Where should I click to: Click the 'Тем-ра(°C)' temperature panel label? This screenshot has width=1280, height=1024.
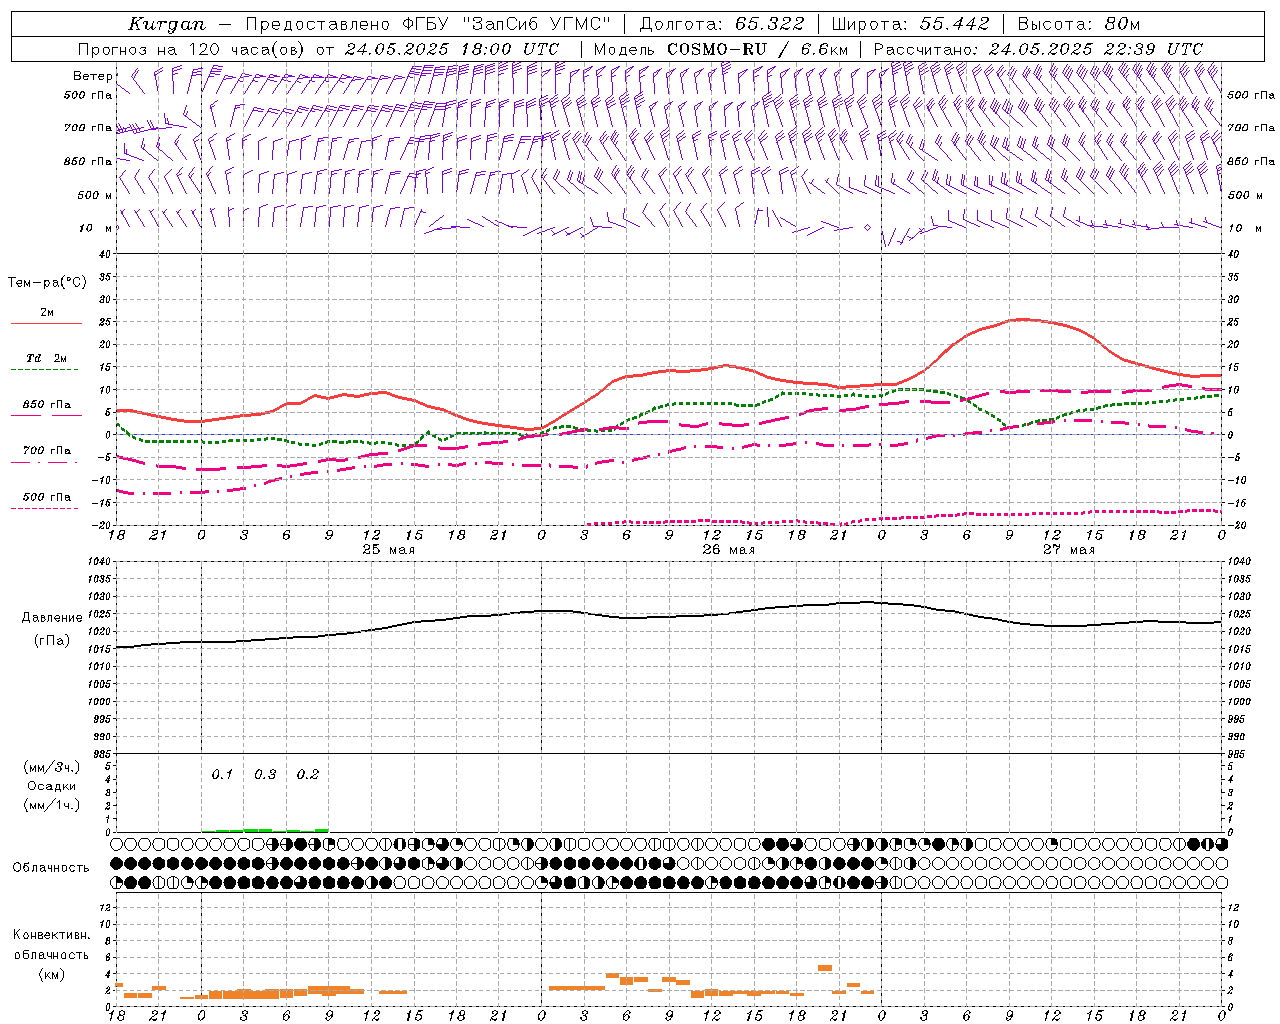tap(47, 283)
